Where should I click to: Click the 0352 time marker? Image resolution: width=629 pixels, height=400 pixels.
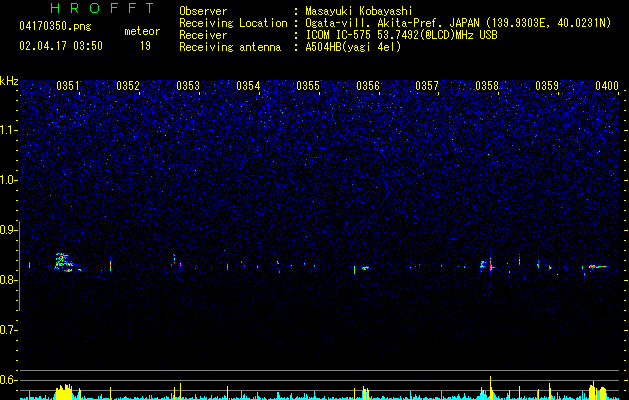click(x=128, y=86)
